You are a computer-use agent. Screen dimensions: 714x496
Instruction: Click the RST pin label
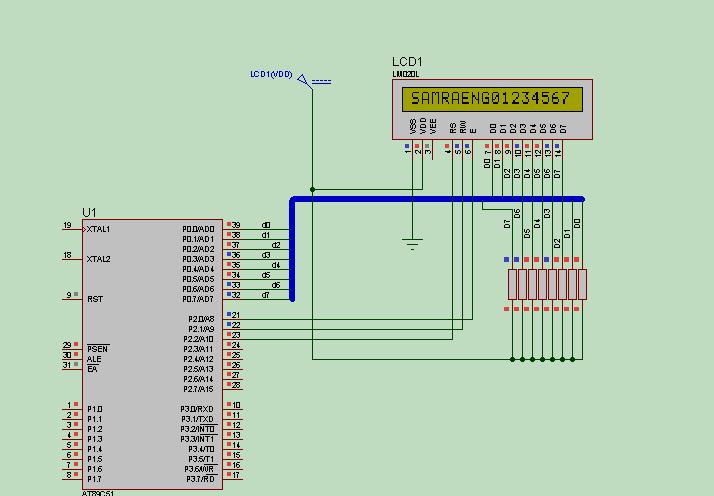pos(95,299)
